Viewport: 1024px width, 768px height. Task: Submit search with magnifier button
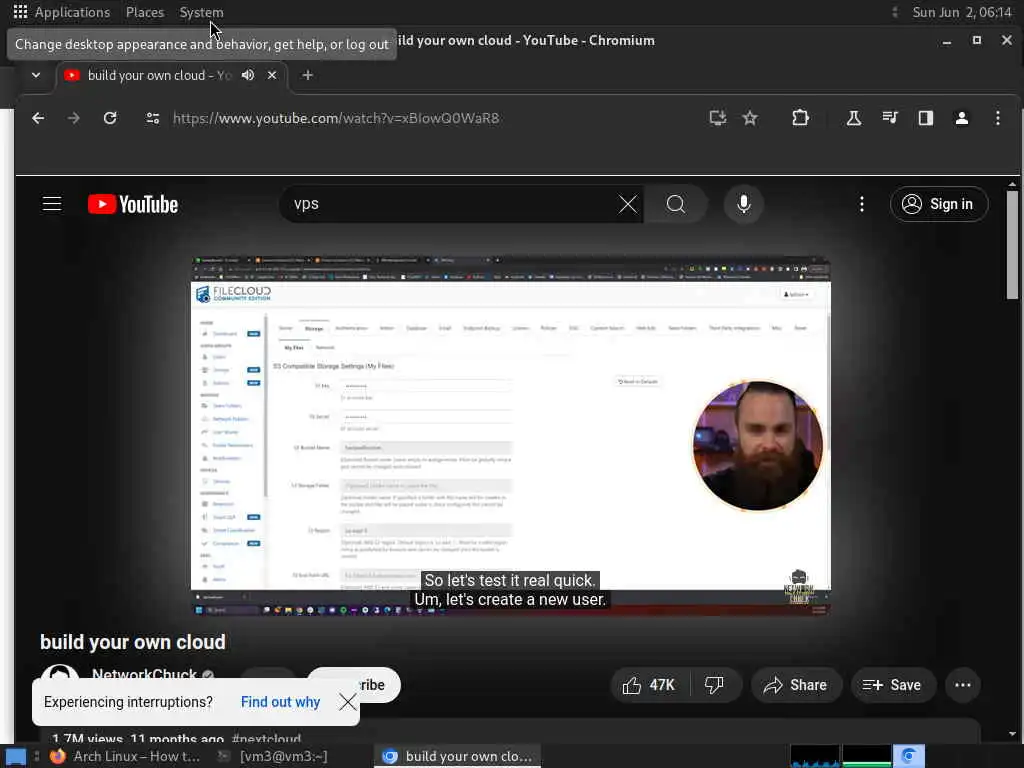click(676, 204)
